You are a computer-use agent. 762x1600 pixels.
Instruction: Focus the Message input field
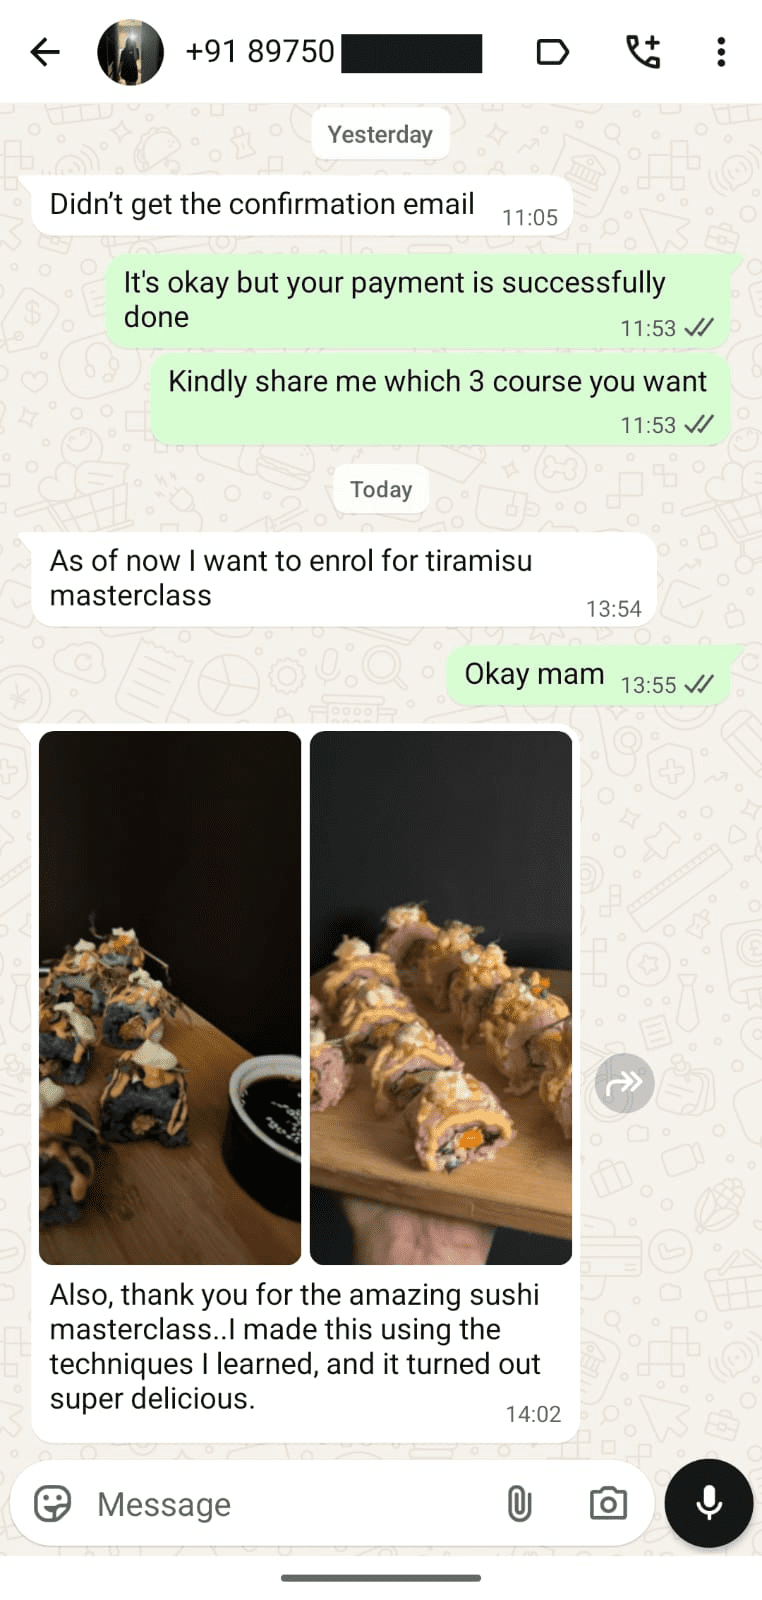(x=290, y=1503)
